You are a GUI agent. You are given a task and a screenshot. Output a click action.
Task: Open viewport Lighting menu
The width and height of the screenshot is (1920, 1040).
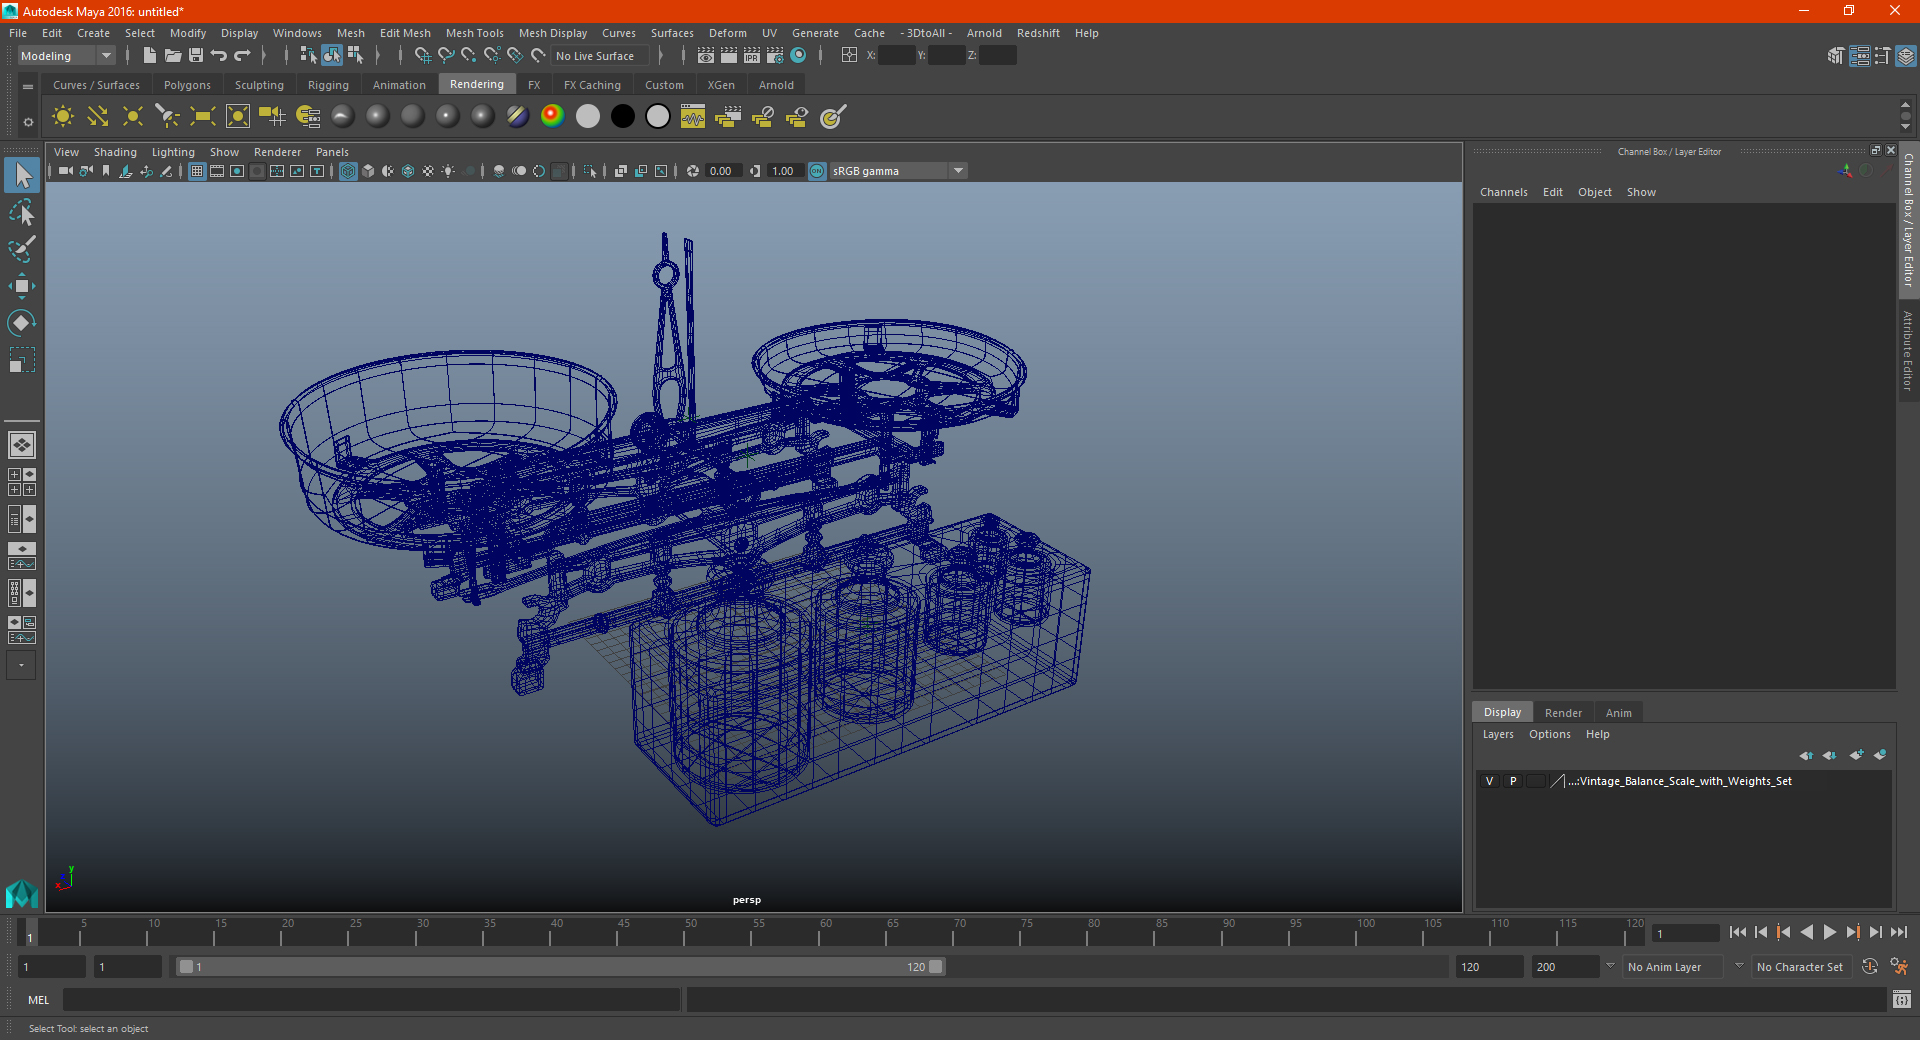(173, 152)
